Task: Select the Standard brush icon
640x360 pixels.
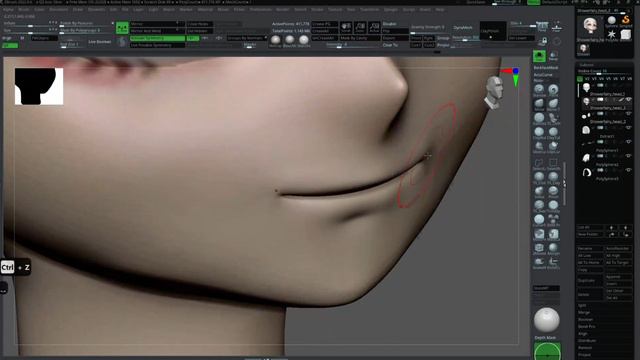Action: coord(539,89)
